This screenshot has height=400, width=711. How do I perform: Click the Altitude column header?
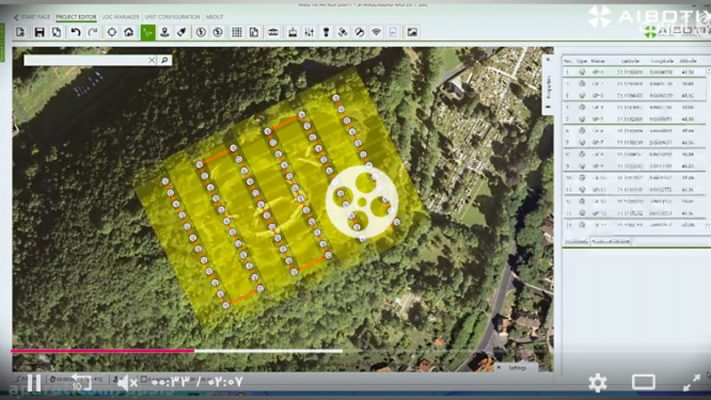click(x=688, y=61)
